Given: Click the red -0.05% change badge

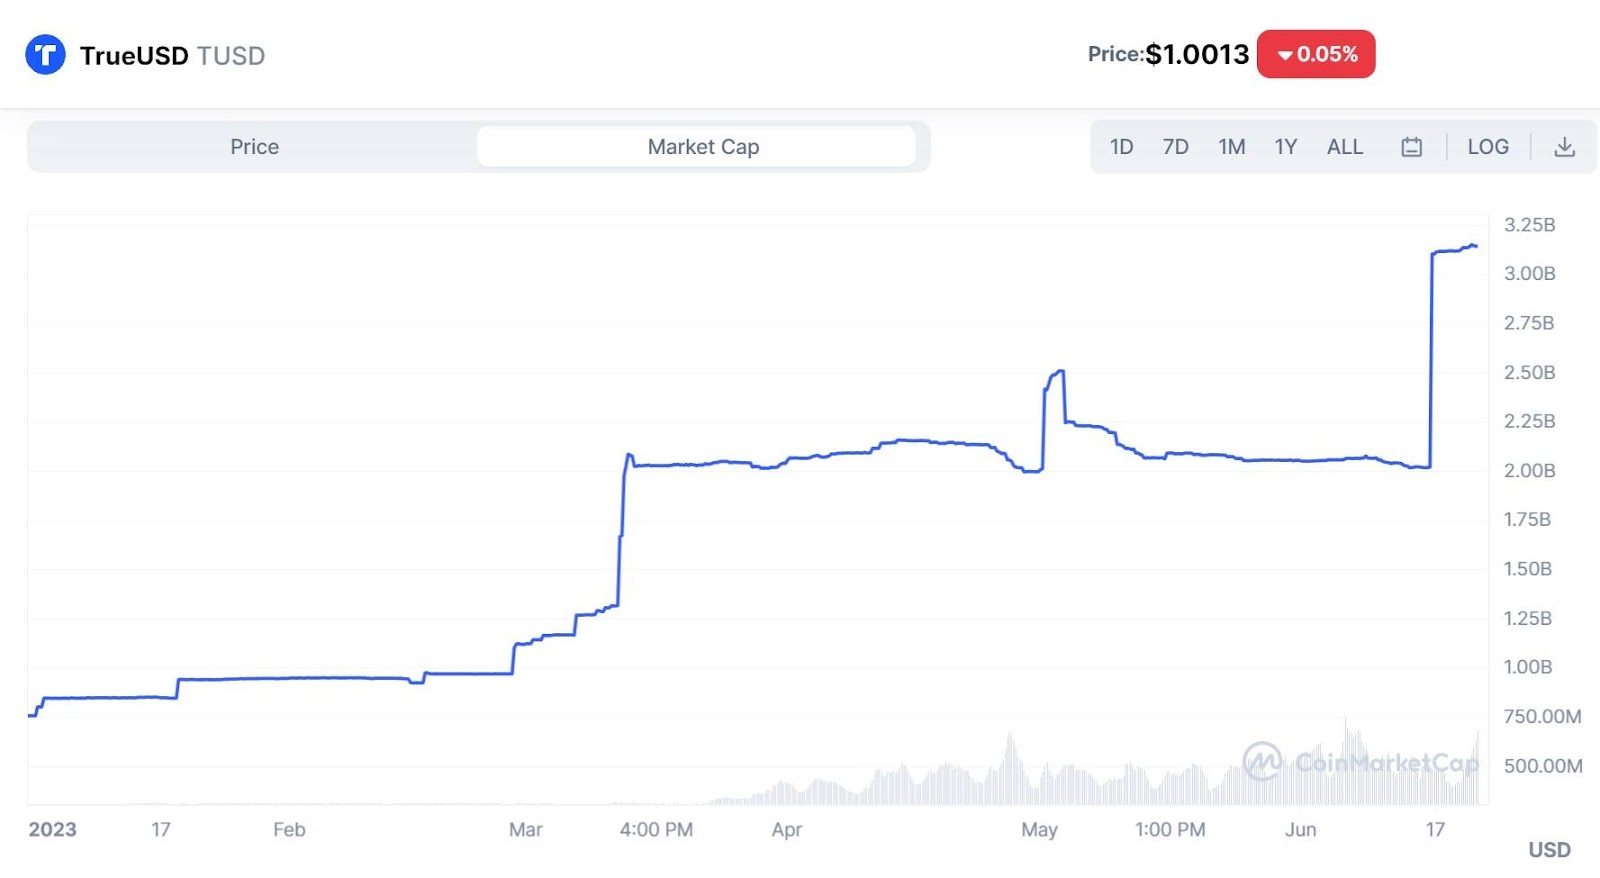Looking at the screenshot, I should pos(1316,54).
